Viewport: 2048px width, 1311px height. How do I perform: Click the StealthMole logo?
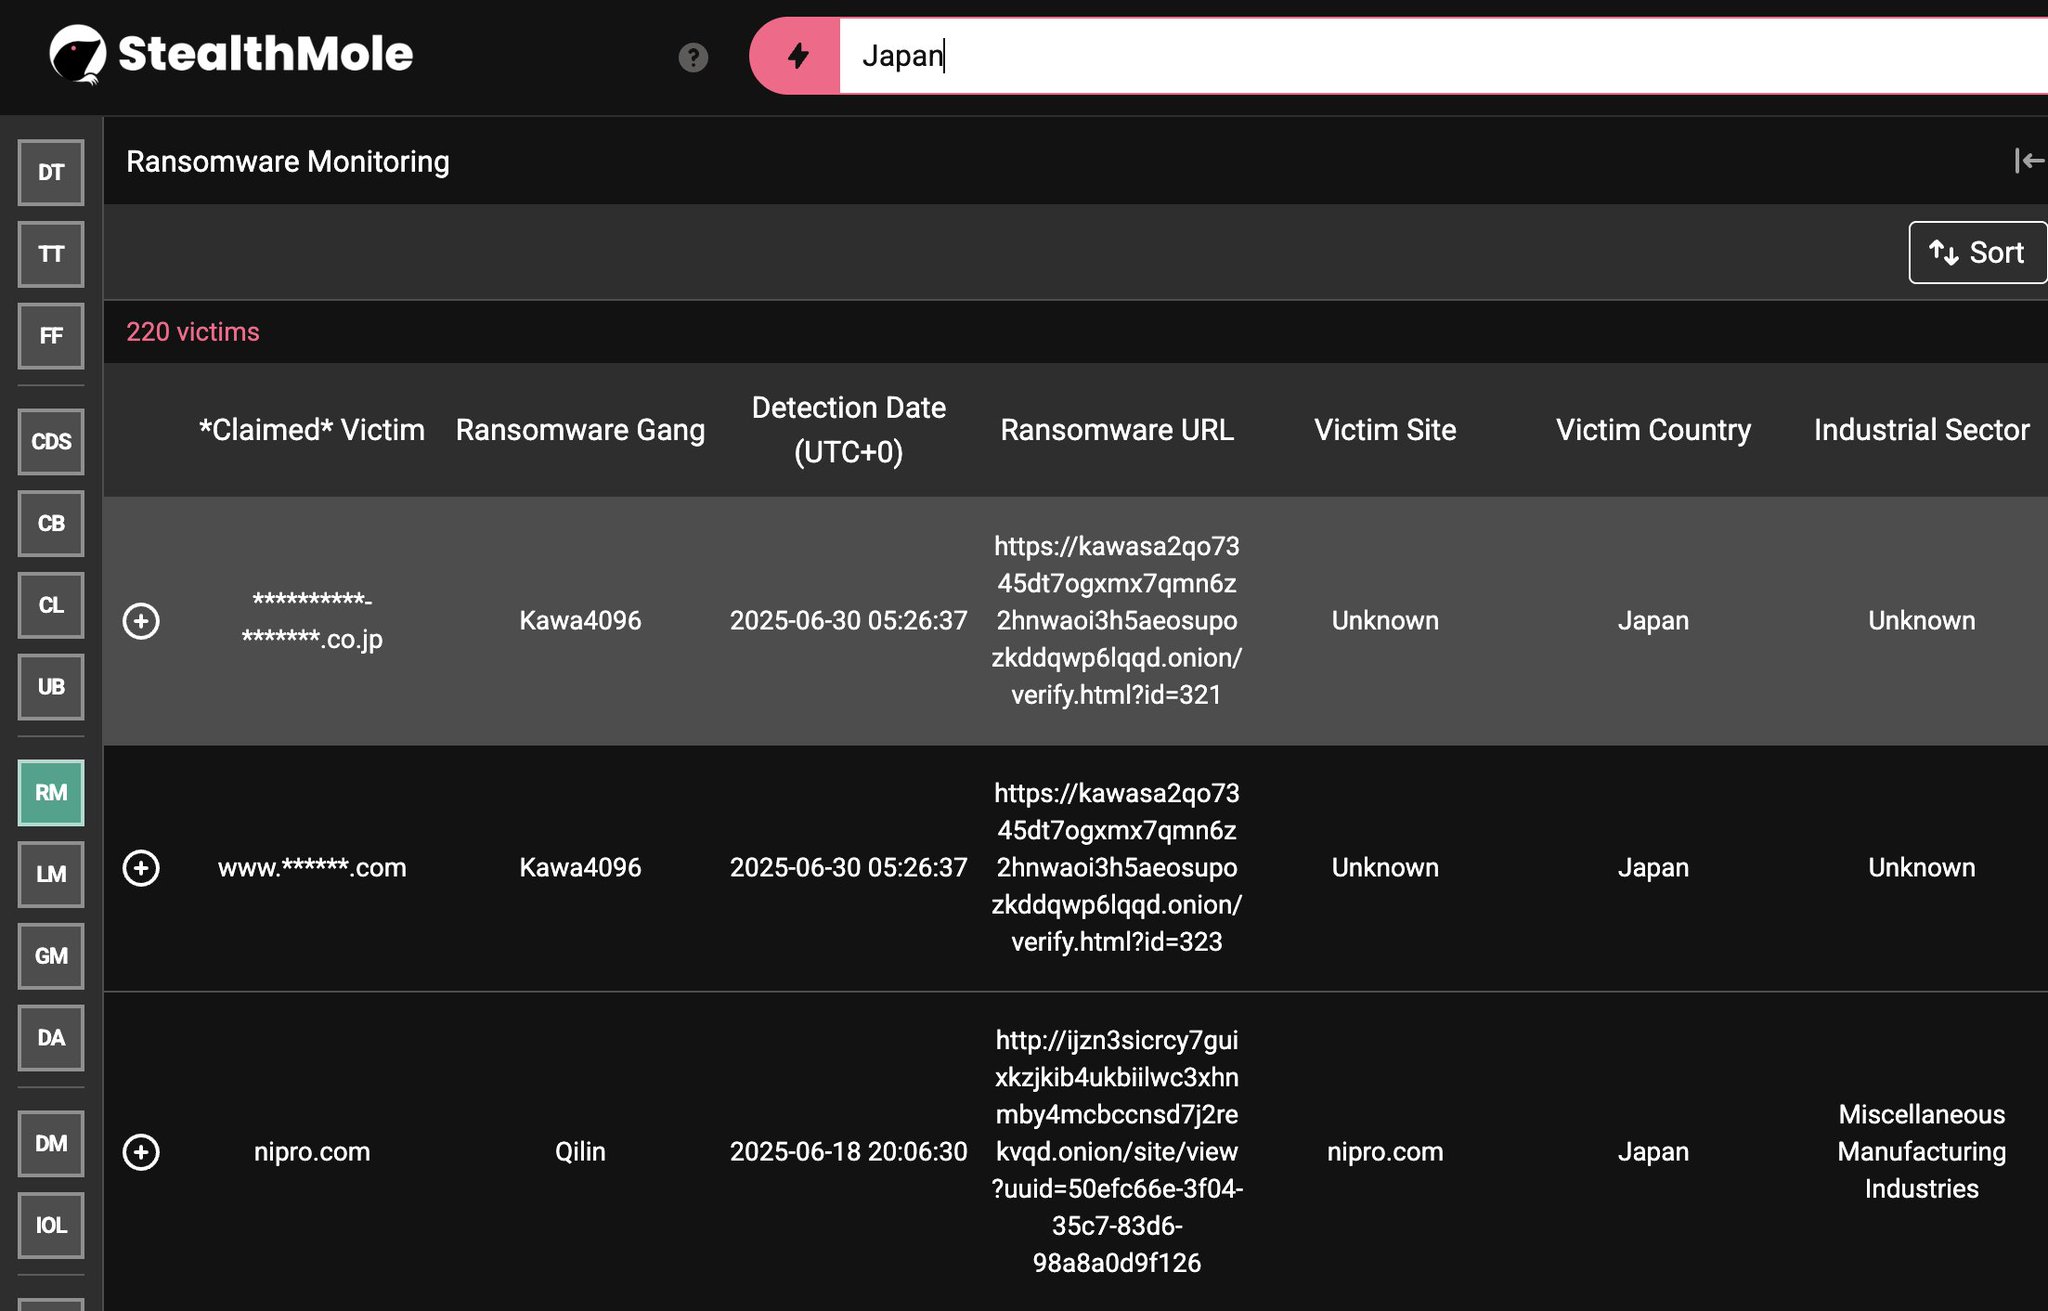pos(231,54)
